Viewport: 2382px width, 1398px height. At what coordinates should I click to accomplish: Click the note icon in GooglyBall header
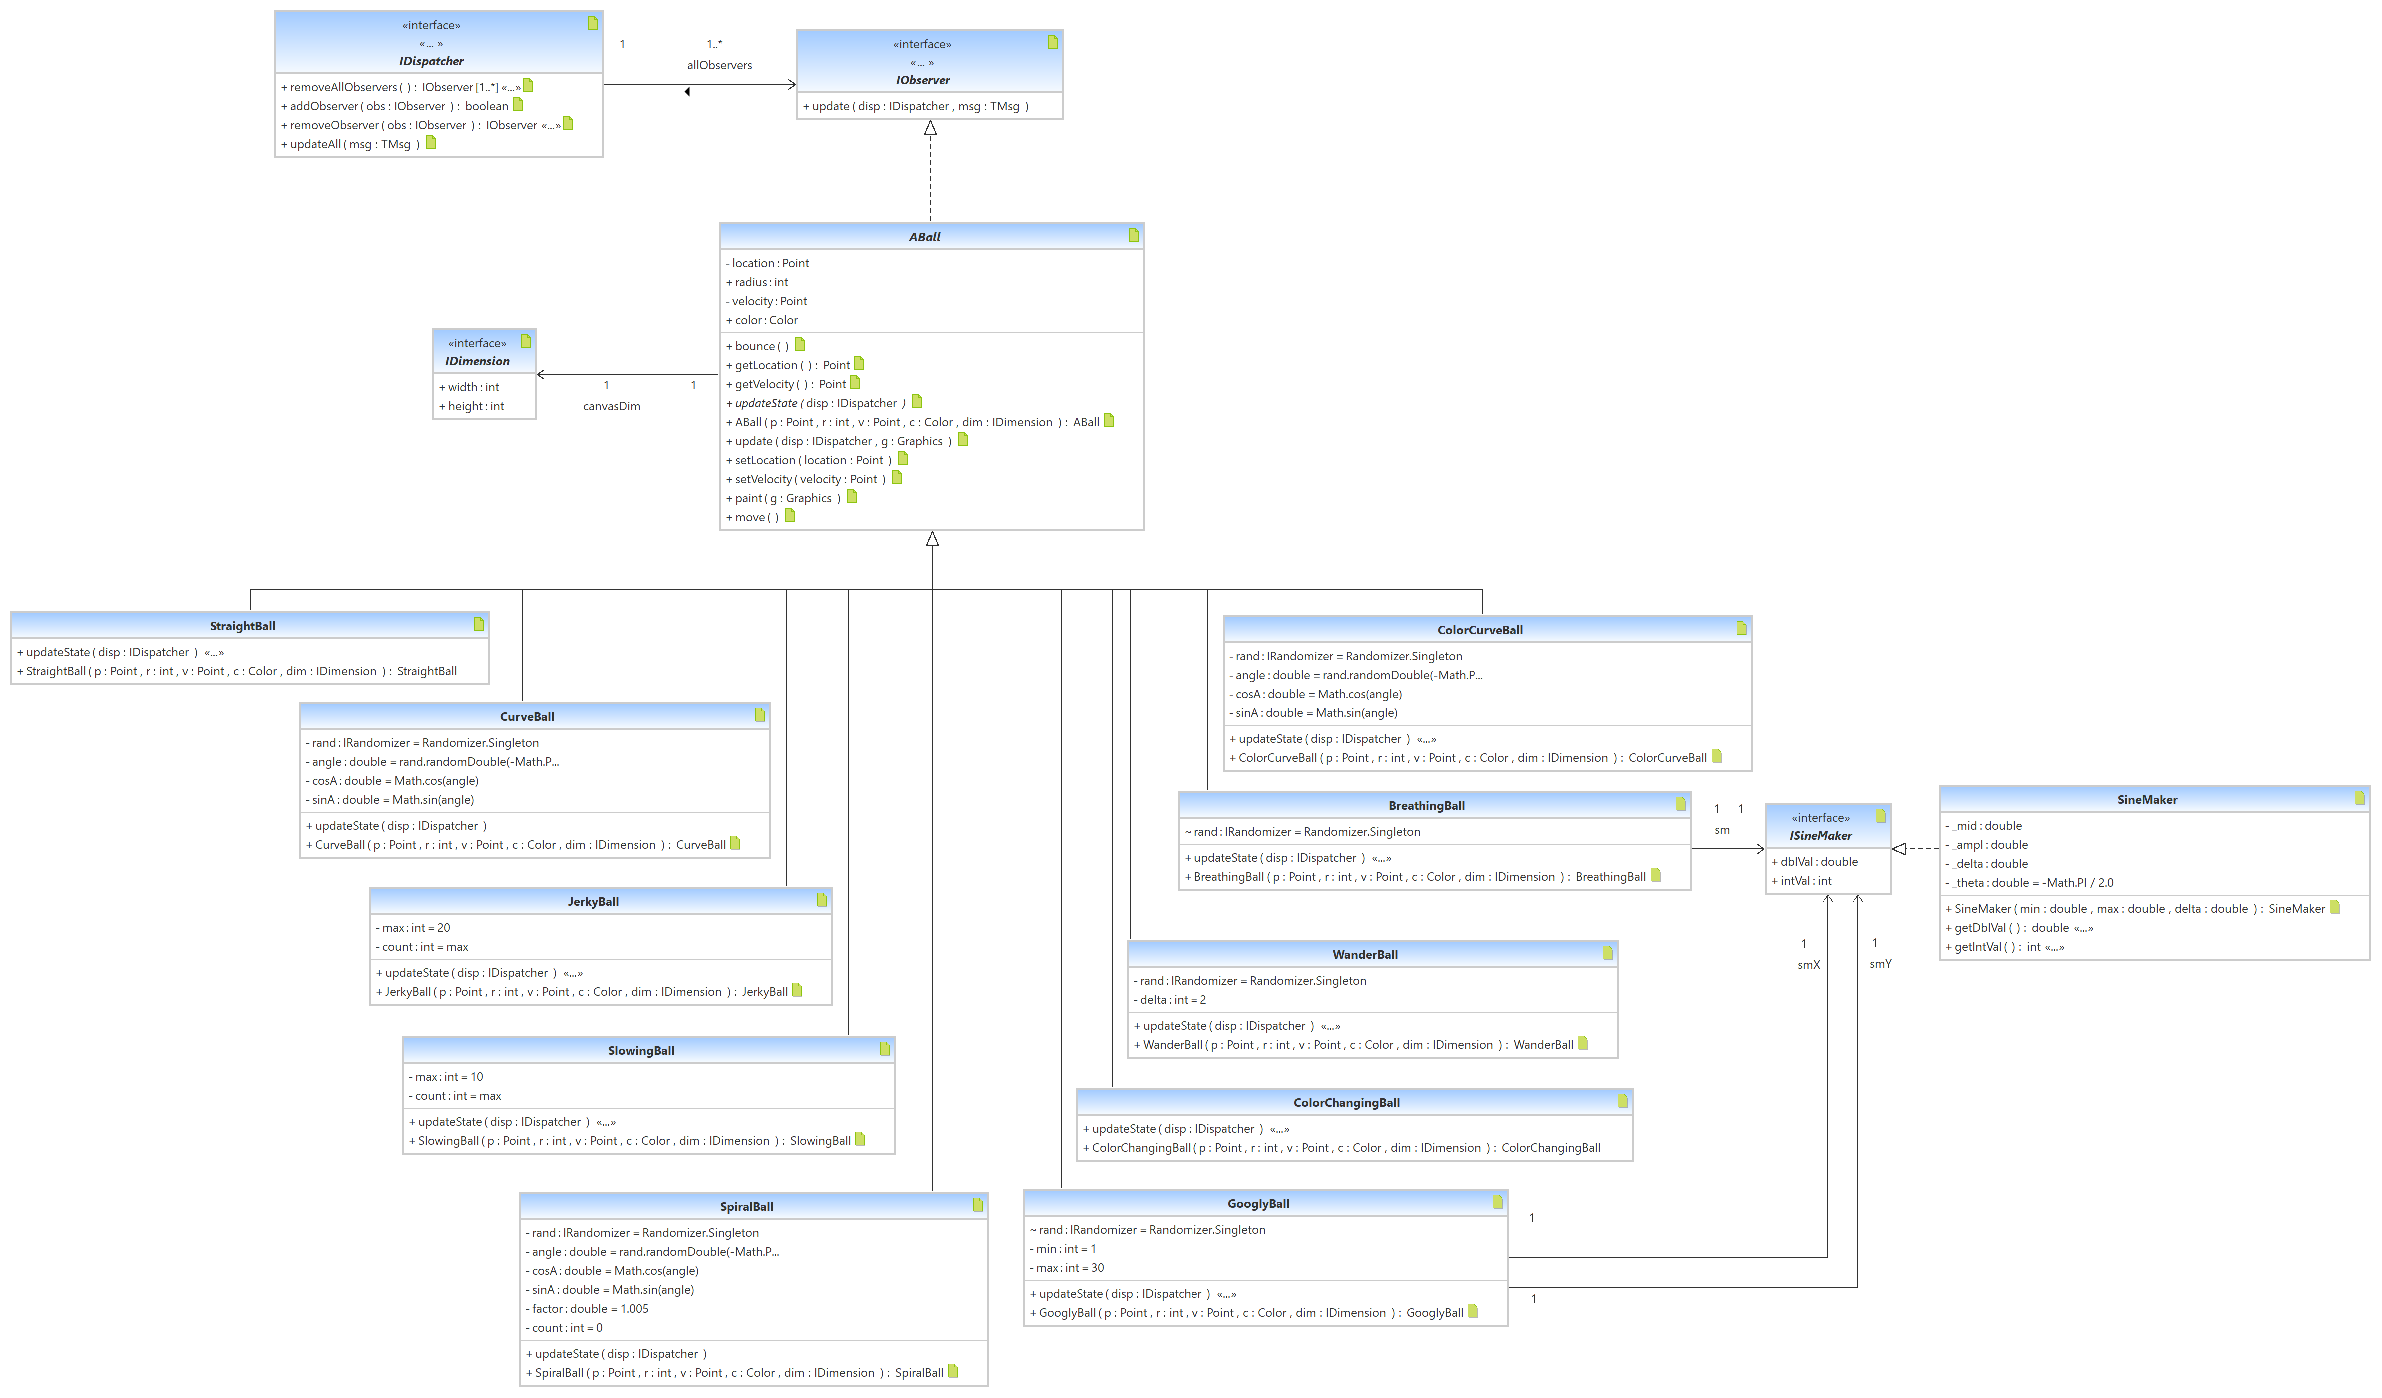pyautogui.click(x=1497, y=1202)
